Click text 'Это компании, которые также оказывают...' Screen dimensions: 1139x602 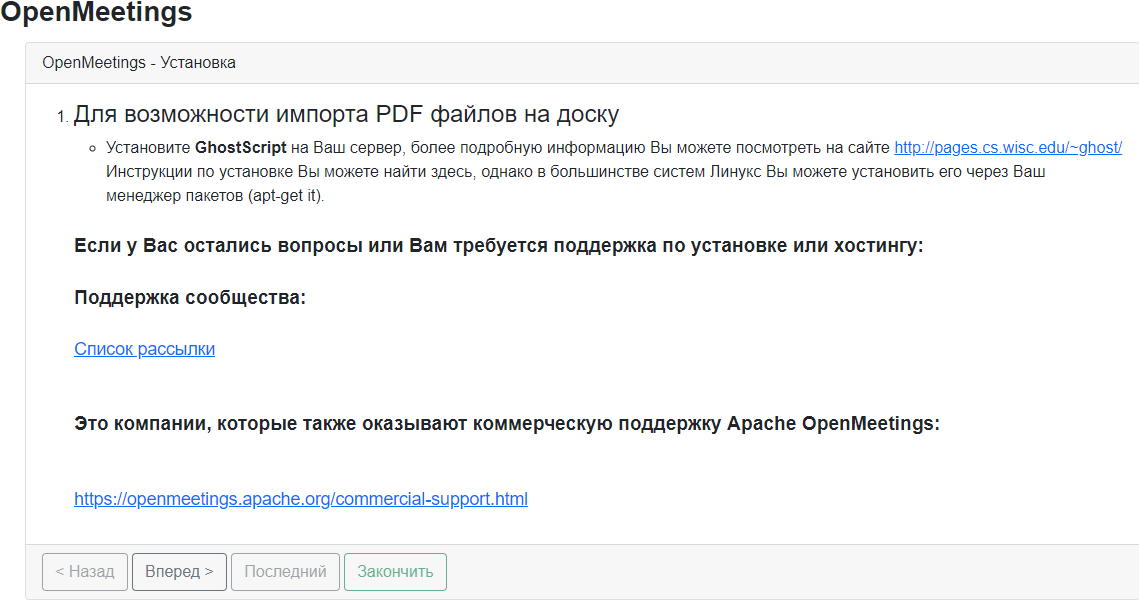(507, 423)
